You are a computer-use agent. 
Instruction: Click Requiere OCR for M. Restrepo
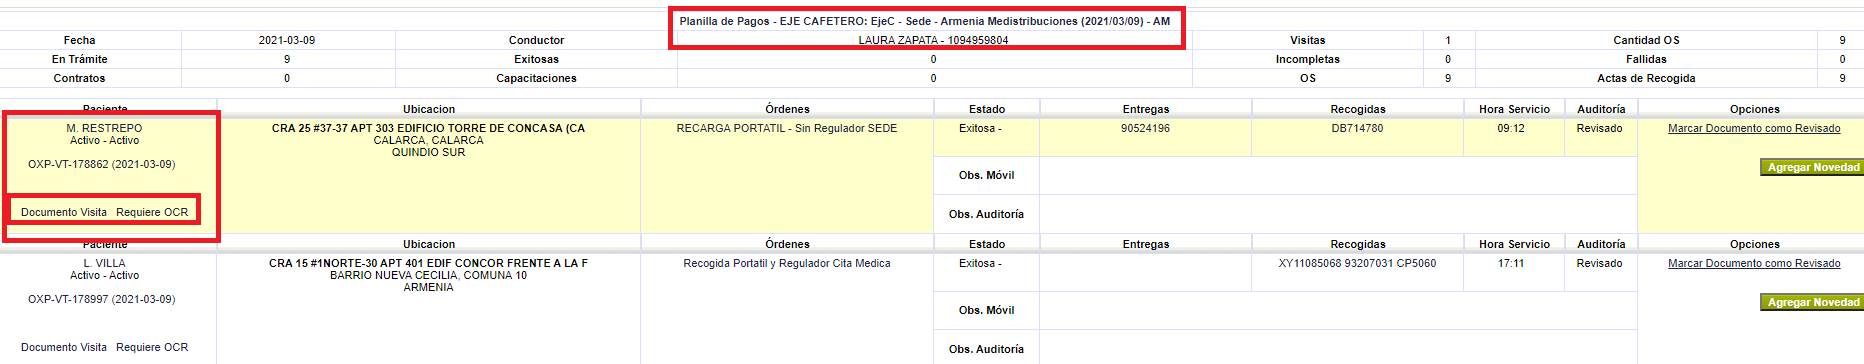[x=152, y=212]
